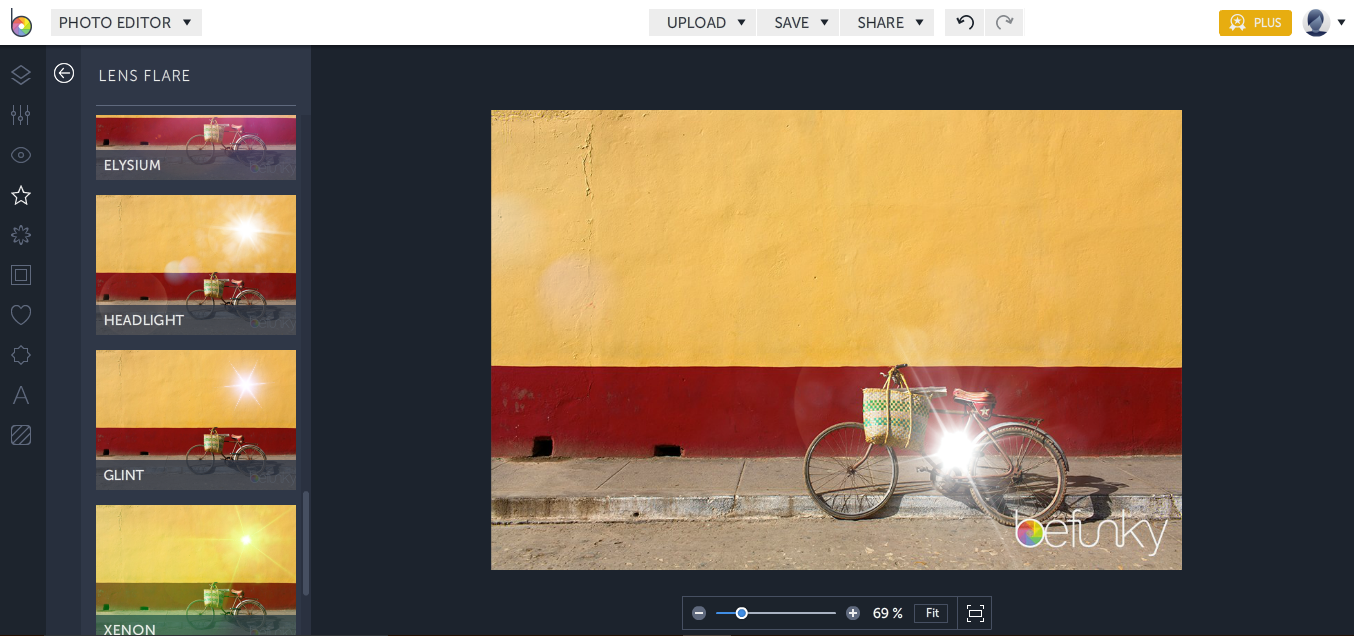
Task: Apply the Headlight lens flare
Action: coord(196,265)
